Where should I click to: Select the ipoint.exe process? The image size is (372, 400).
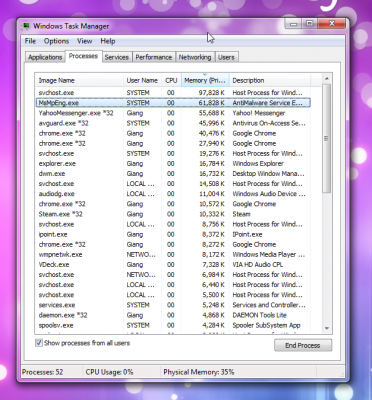[173, 234]
